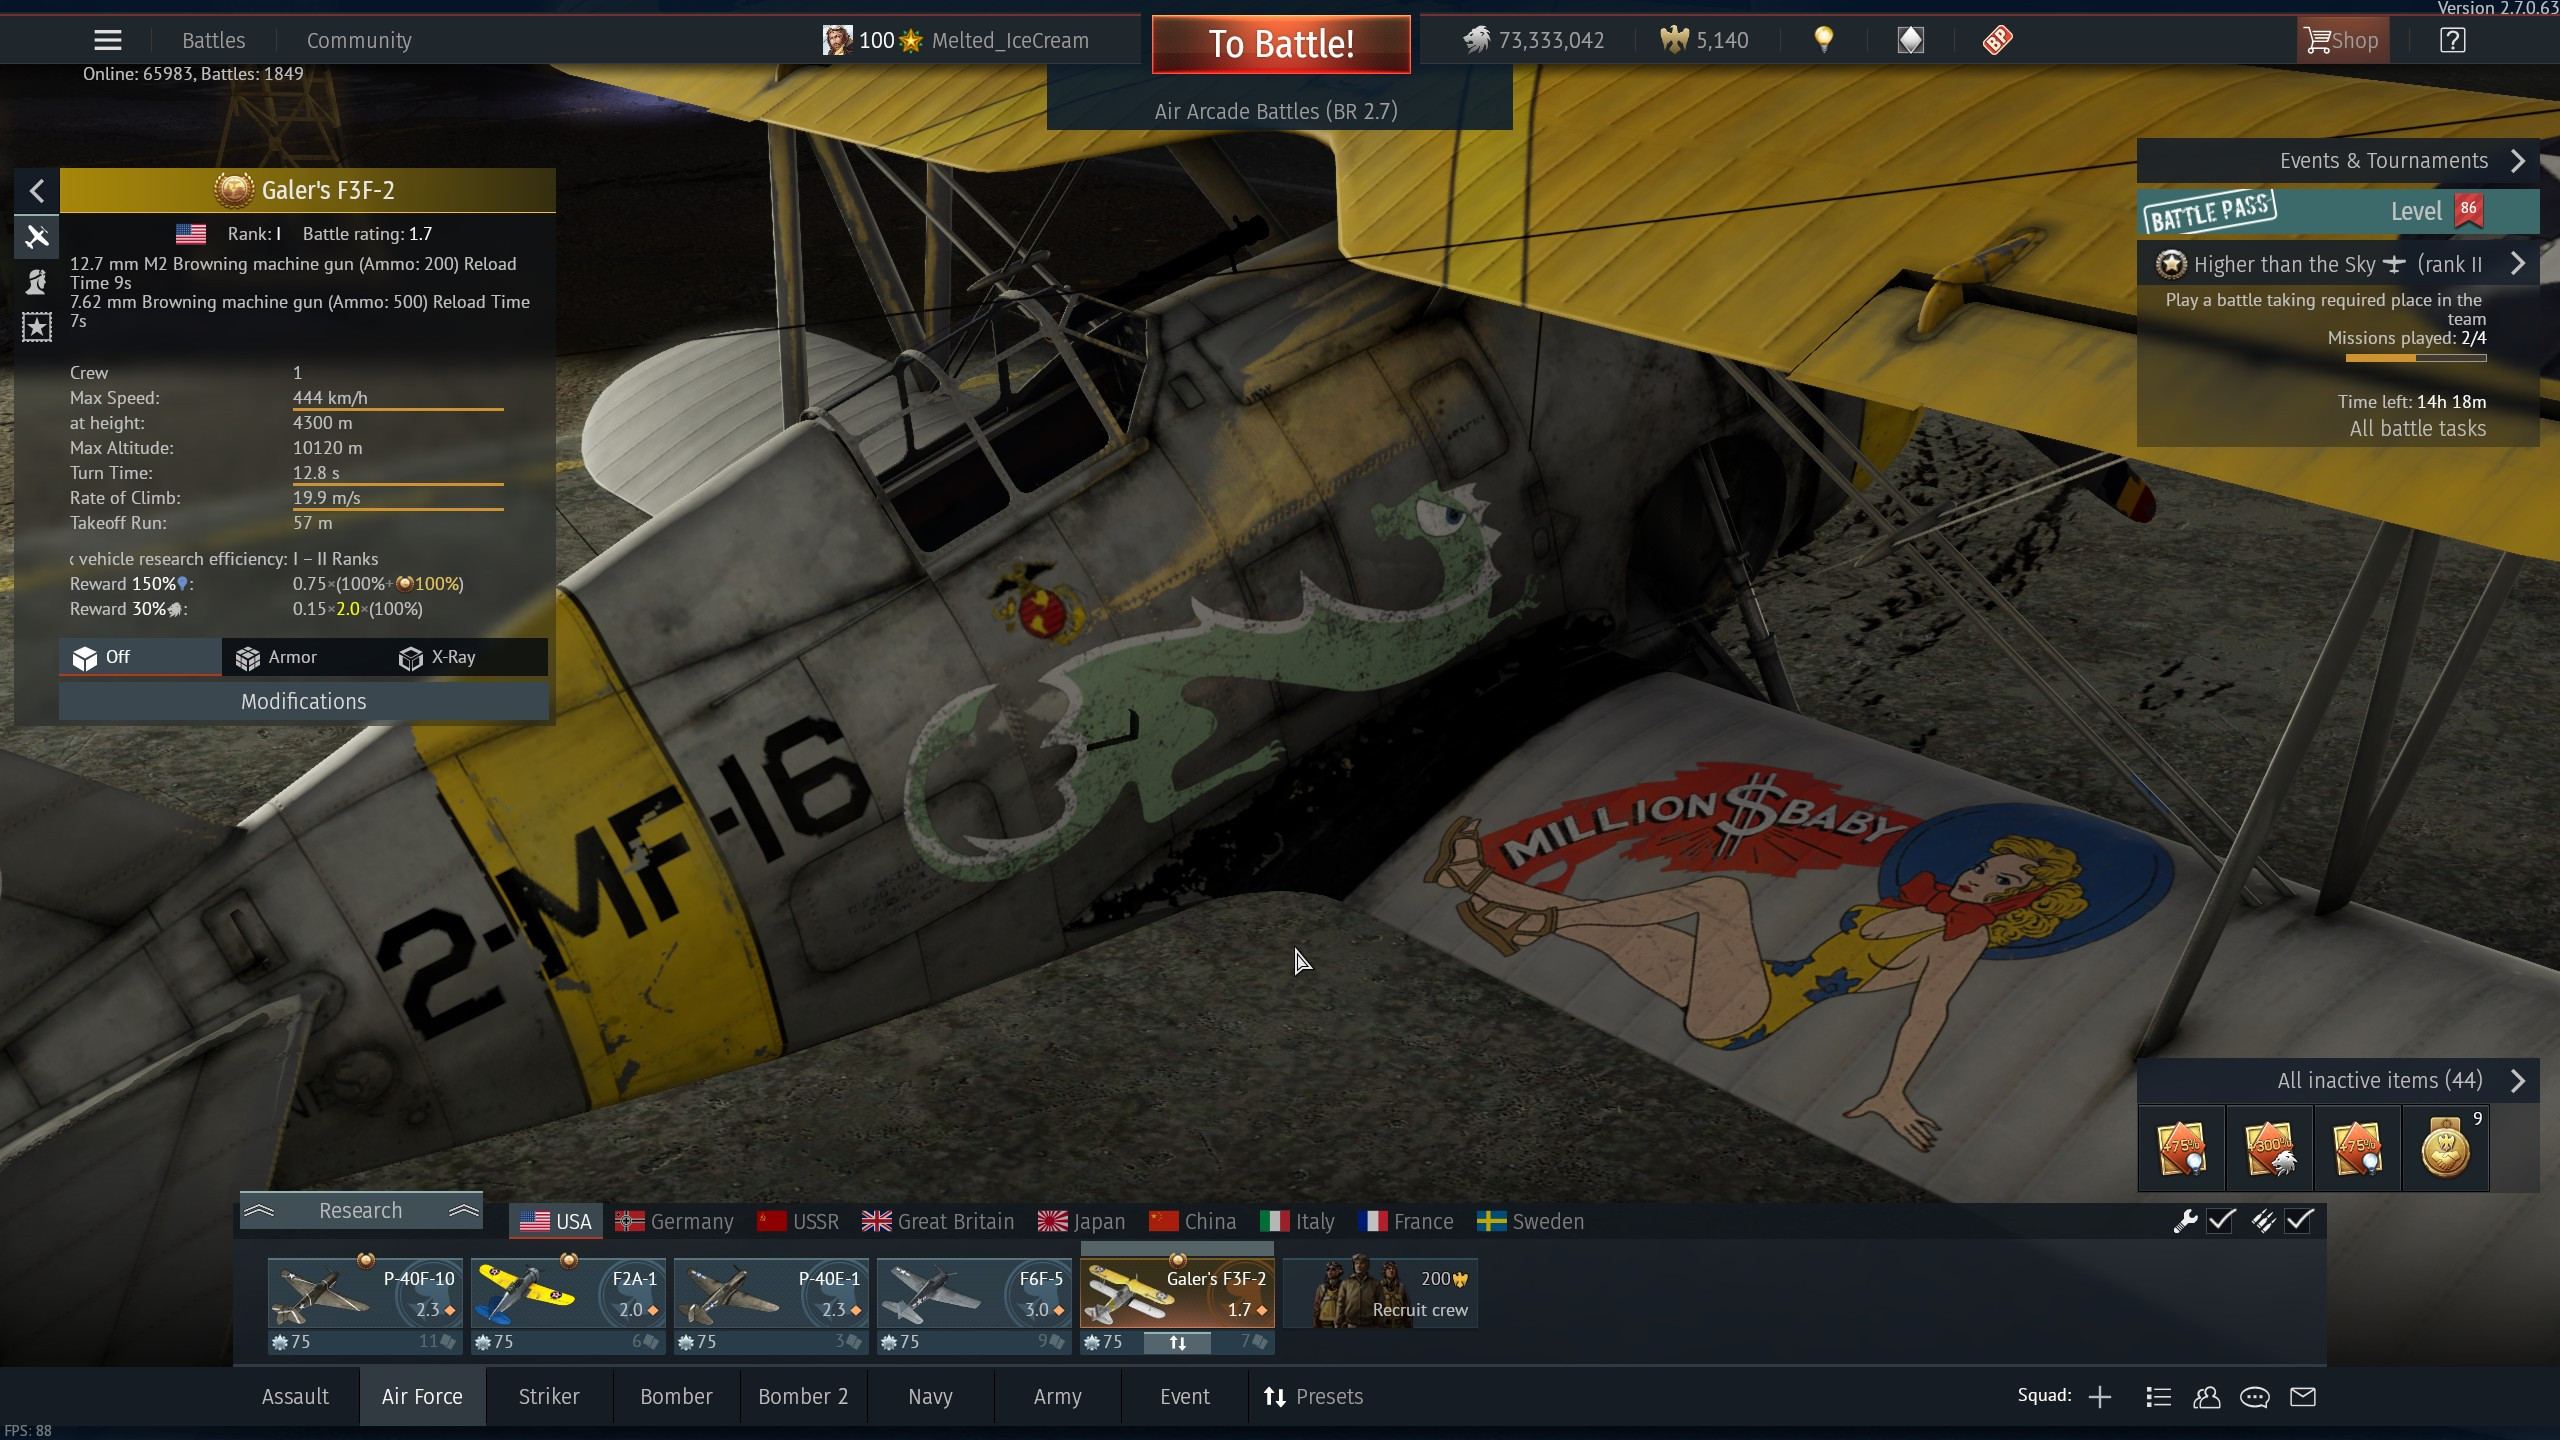The height and width of the screenshot is (1440, 2560).
Task: Click the Missions played progress bar
Action: click(x=2416, y=358)
